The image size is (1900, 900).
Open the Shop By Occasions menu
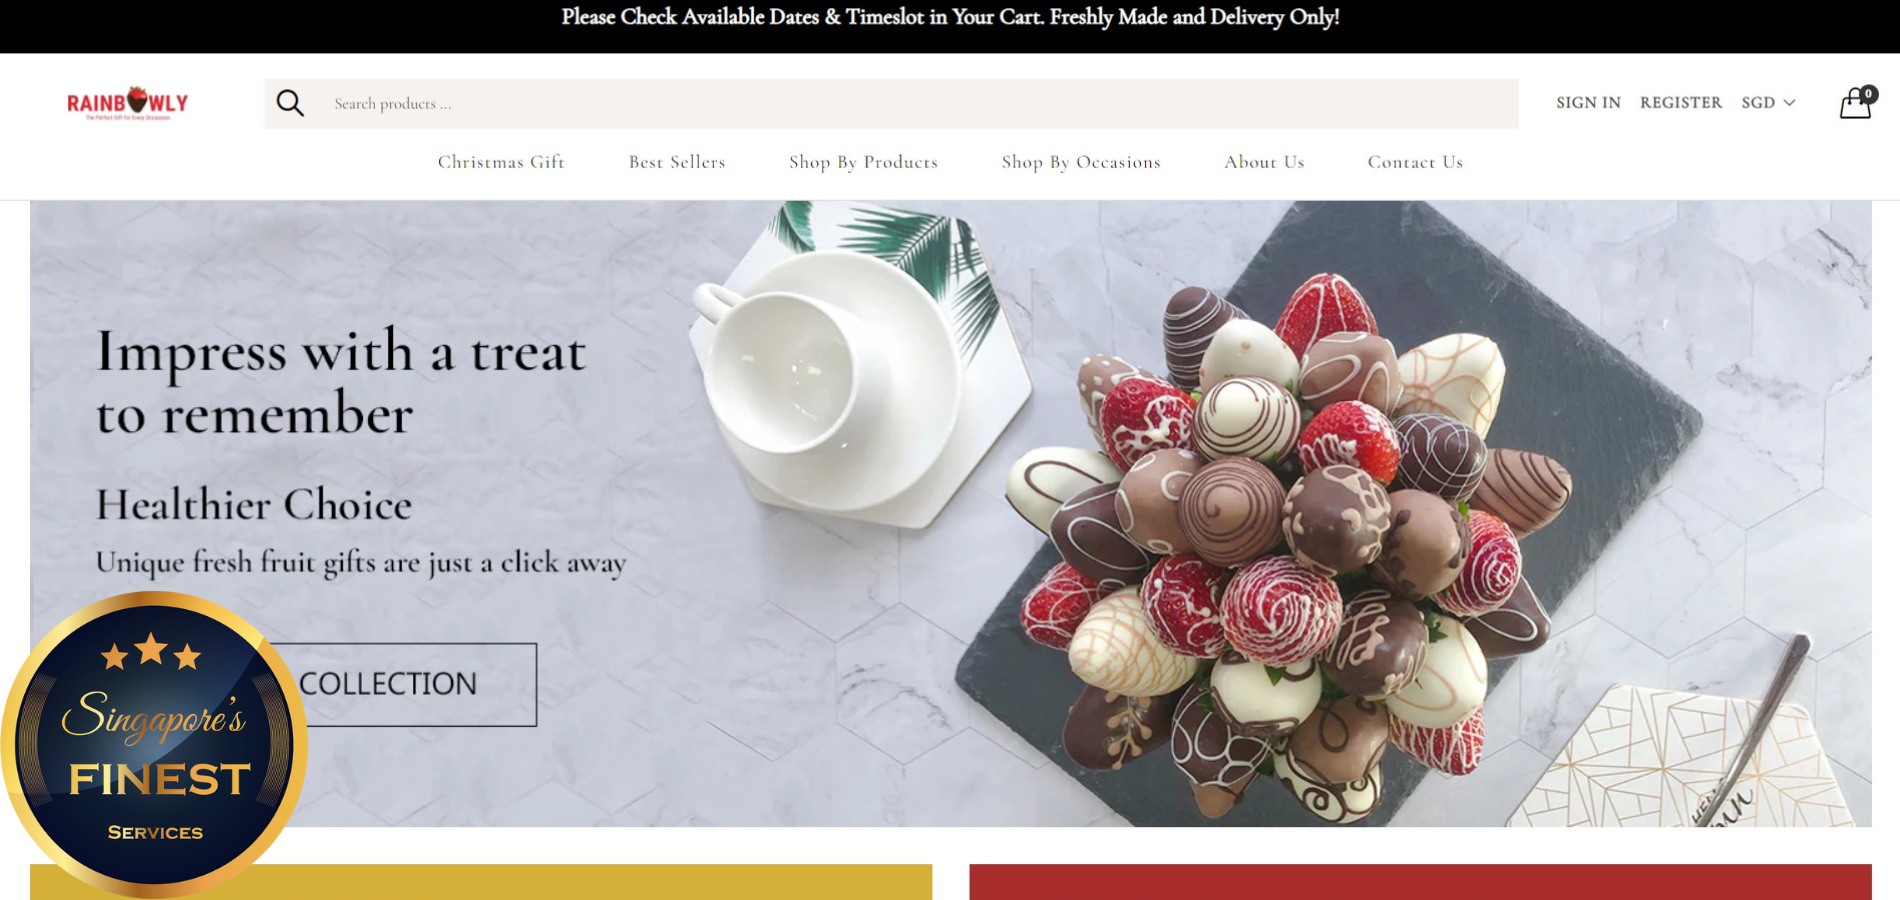point(1081,162)
